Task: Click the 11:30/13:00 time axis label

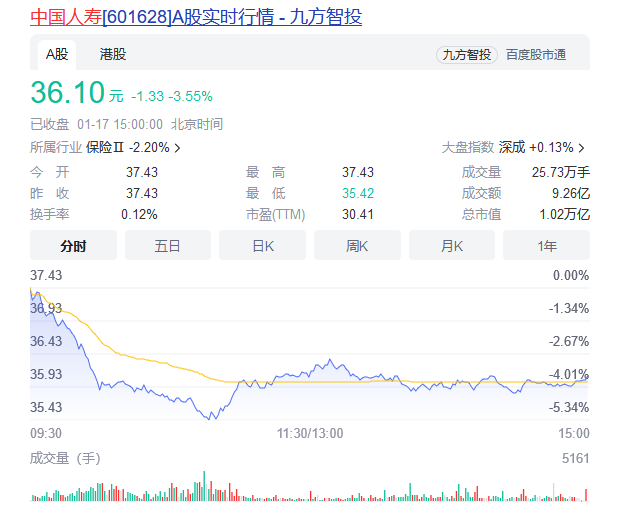Action: [310, 433]
